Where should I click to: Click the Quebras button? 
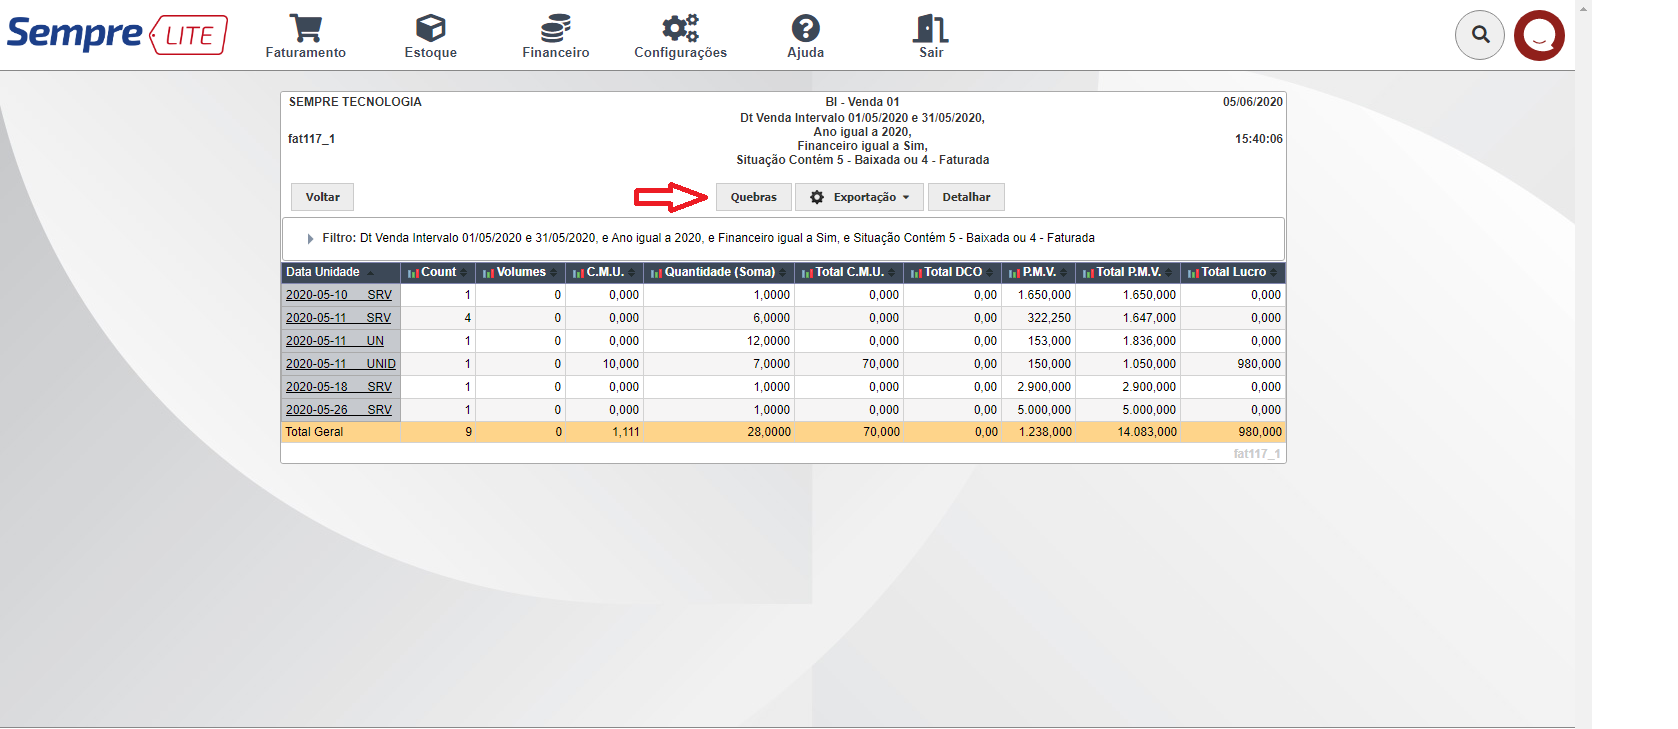pyautogui.click(x=753, y=197)
